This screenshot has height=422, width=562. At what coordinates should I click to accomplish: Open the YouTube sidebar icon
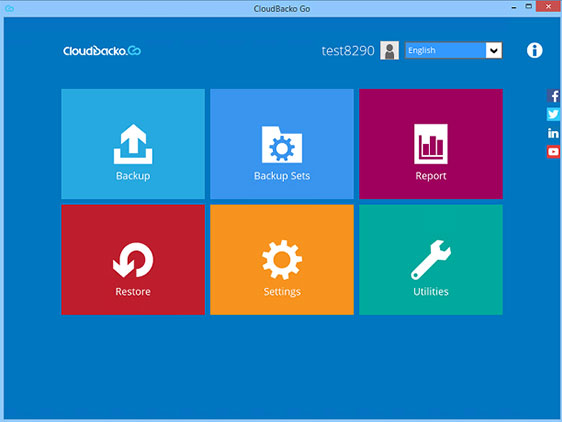[553, 152]
